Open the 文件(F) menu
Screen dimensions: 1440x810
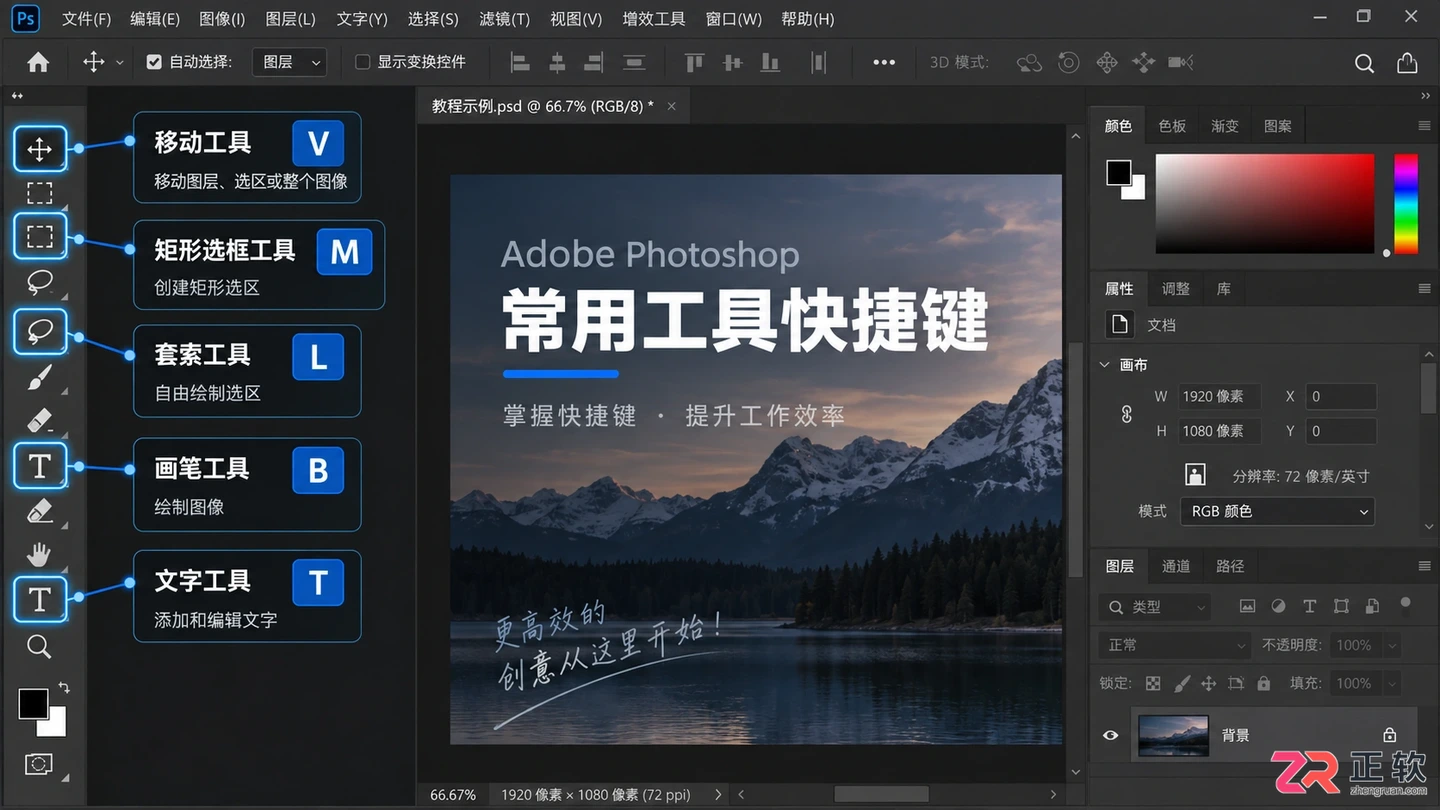pos(86,19)
